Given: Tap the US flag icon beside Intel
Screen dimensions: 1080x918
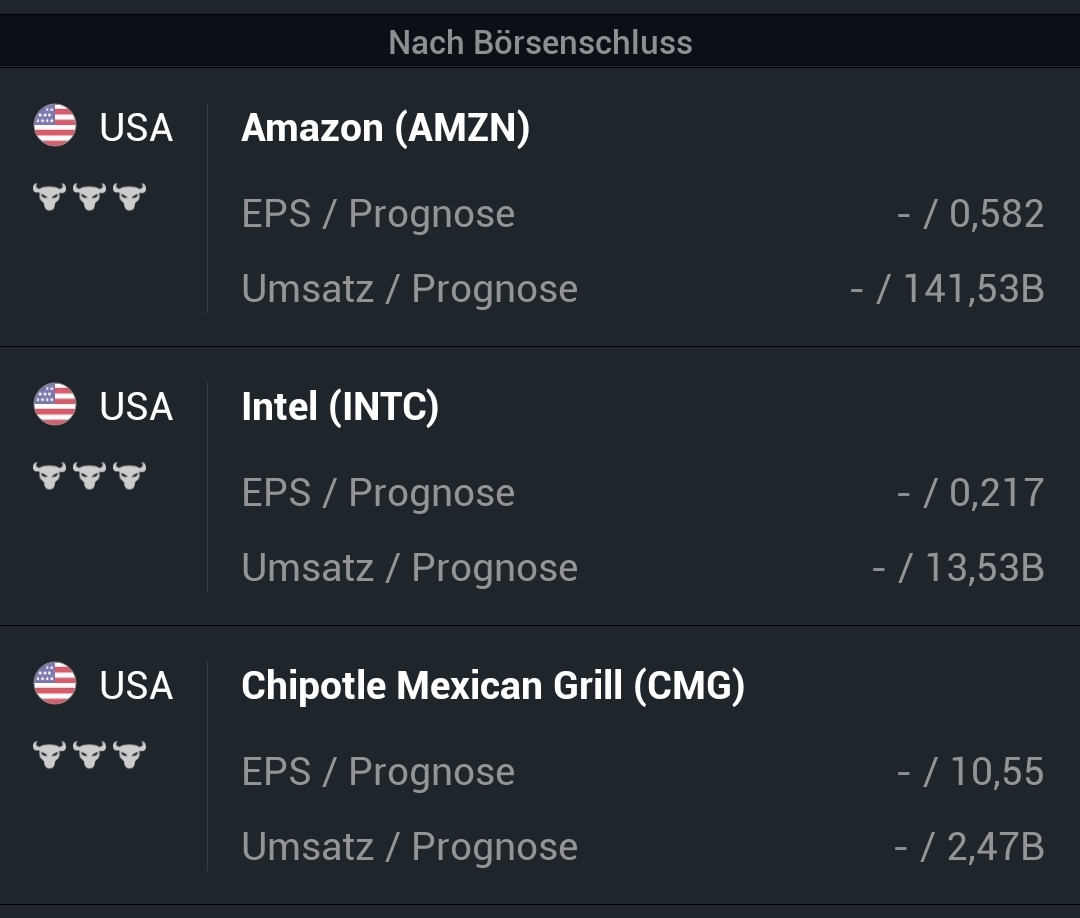Looking at the screenshot, I should click(x=55, y=405).
